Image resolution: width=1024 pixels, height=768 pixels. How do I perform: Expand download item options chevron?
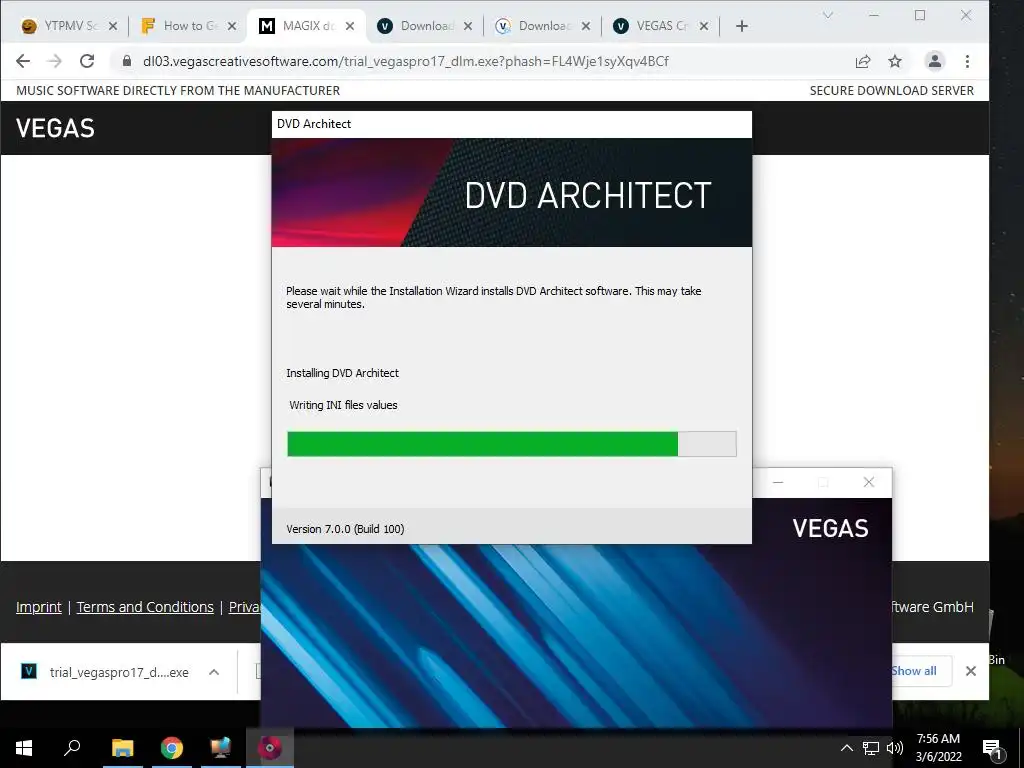click(x=214, y=672)
